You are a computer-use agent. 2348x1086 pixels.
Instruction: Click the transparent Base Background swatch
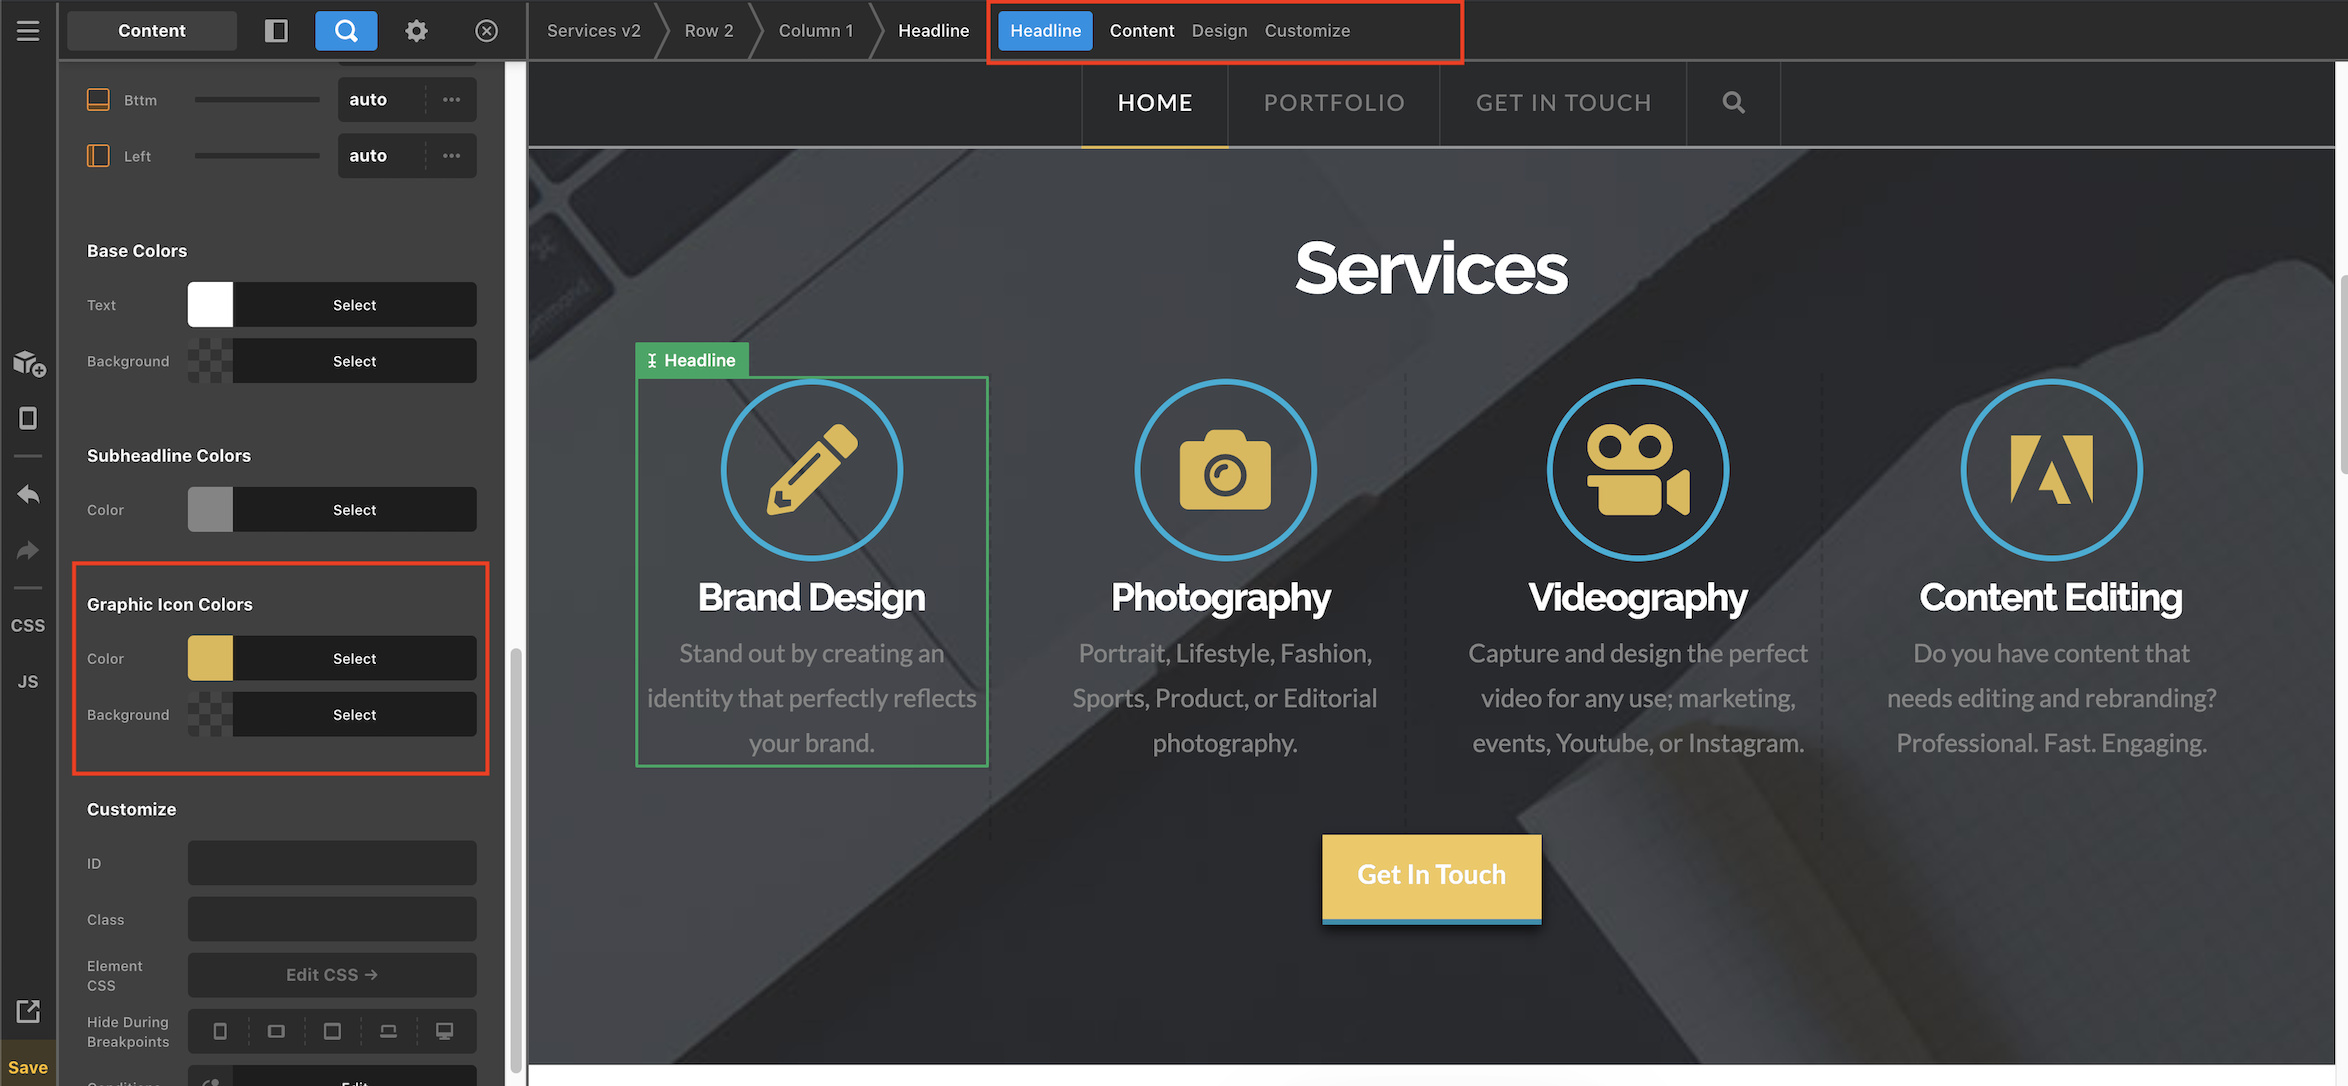210,361
